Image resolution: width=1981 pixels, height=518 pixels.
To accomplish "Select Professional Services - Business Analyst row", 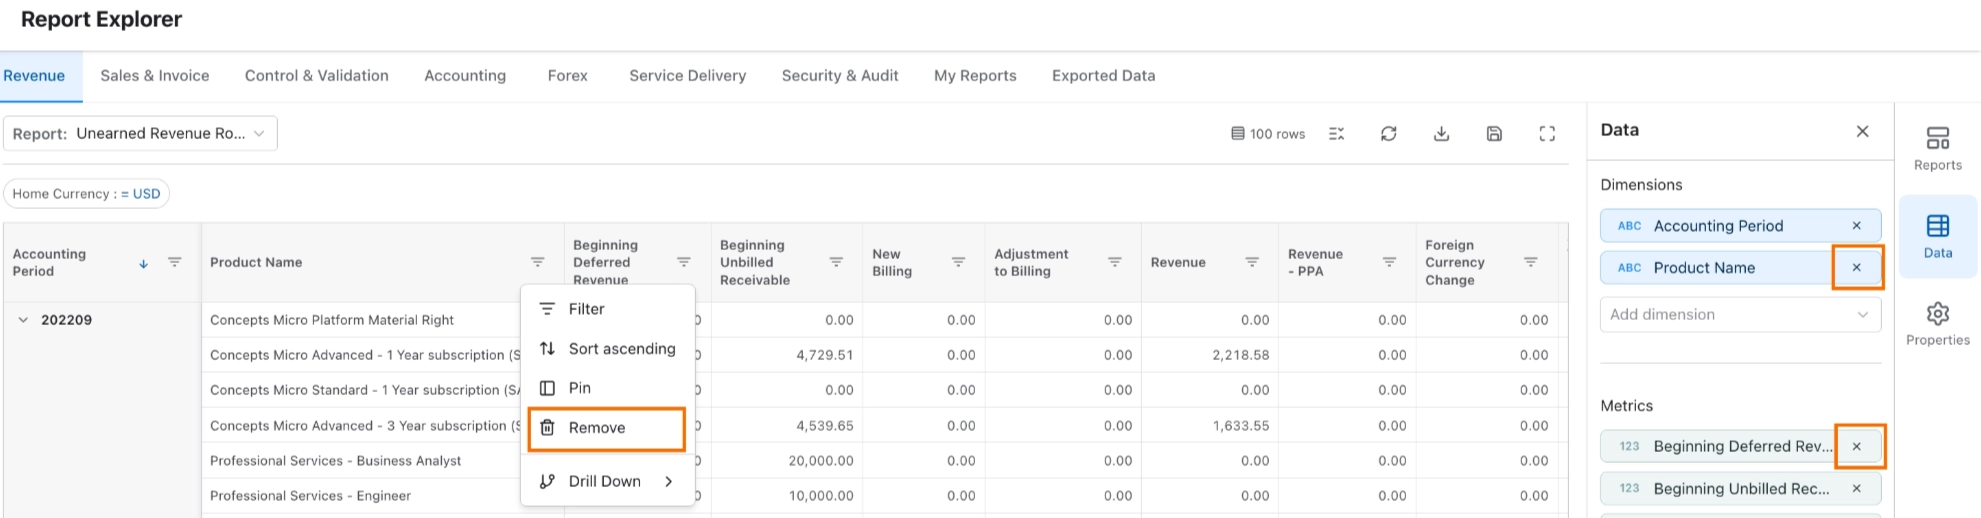I will [x=335, y=461].
